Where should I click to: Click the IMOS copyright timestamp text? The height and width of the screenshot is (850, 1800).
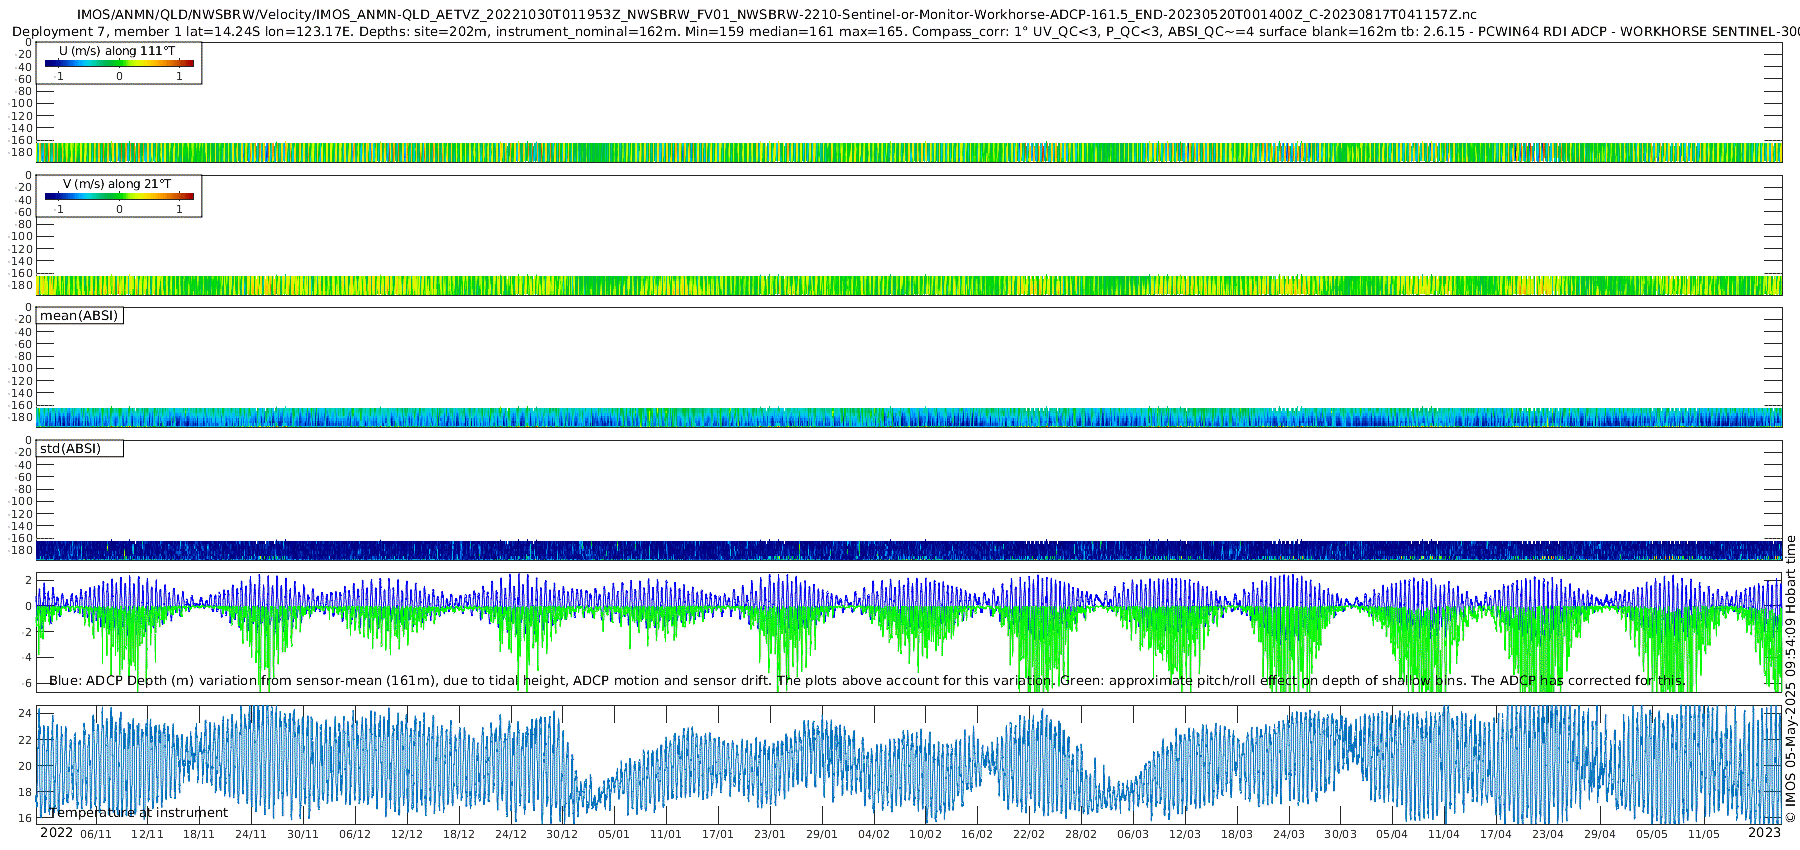pyautogui.click(x=1791, y=680)
